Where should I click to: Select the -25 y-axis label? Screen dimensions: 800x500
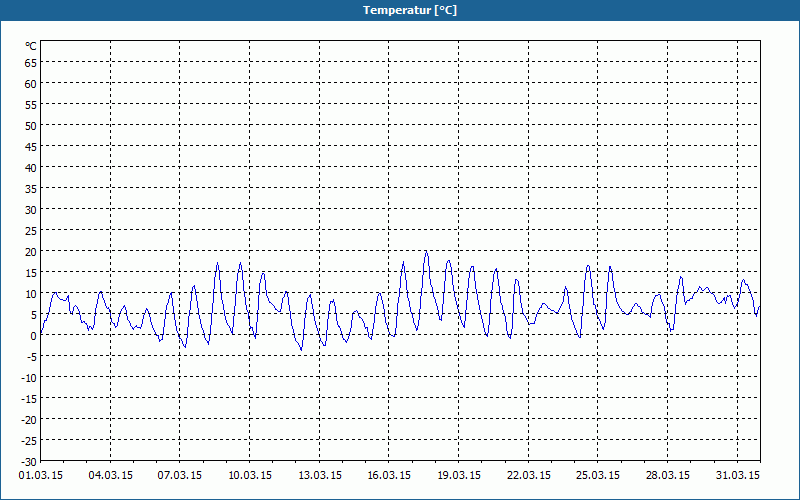pyautogui.click(x=29, y=441)
